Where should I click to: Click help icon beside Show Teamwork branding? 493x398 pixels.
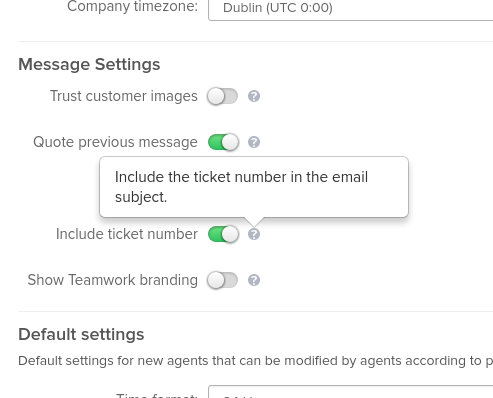pos(254,280)
